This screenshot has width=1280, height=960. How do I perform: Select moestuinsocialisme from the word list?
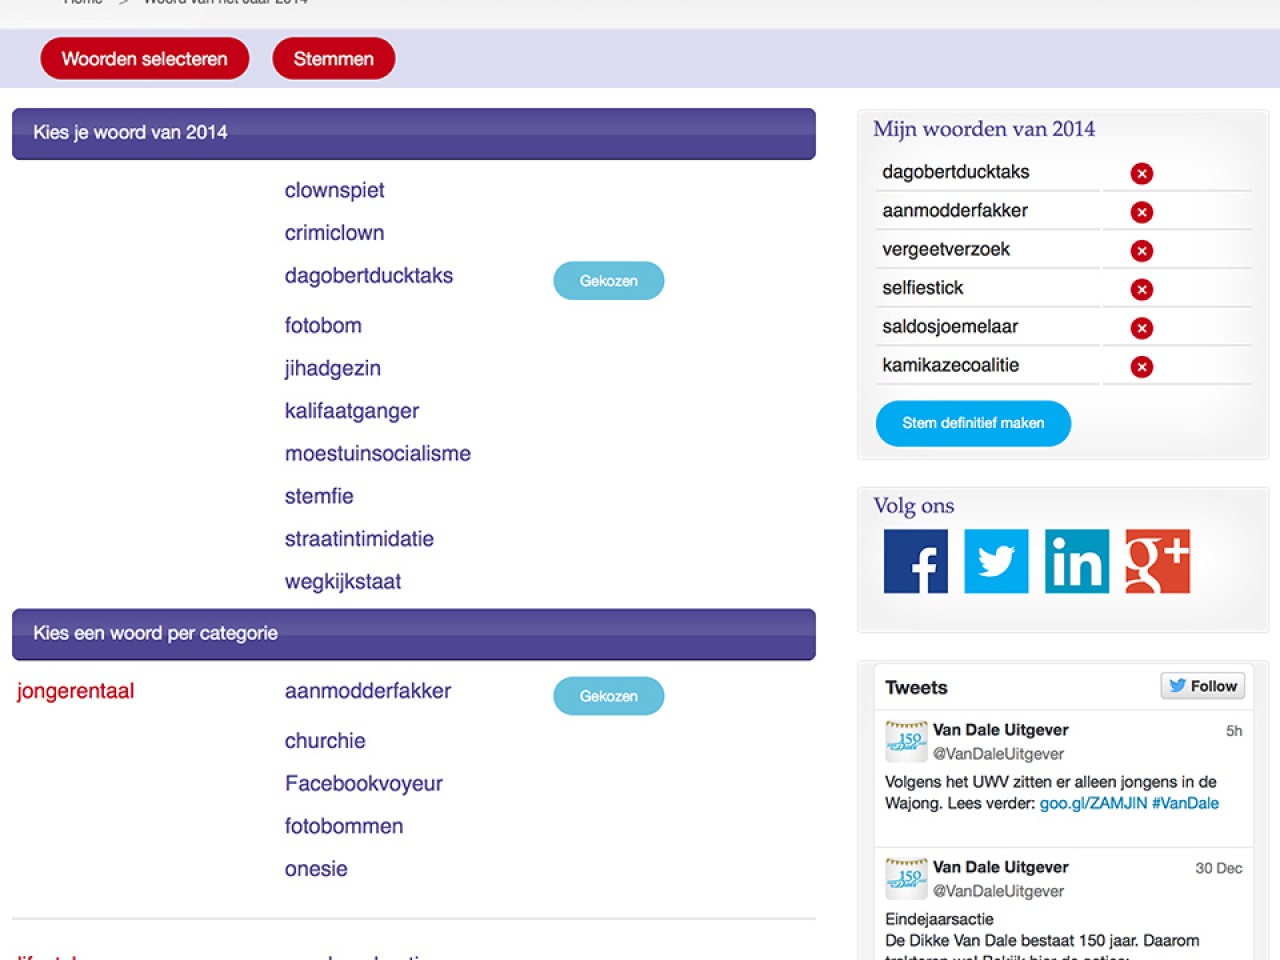[x=377, y=453]
